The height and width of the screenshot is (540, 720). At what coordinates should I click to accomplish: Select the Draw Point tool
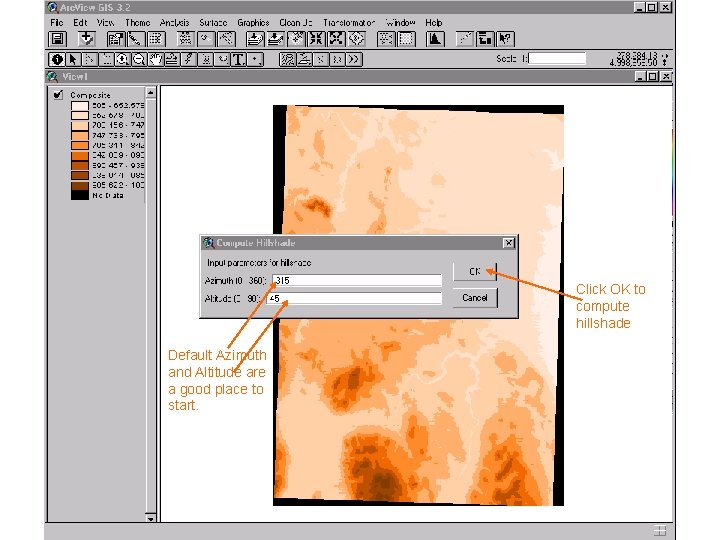[x=255, y=59]
